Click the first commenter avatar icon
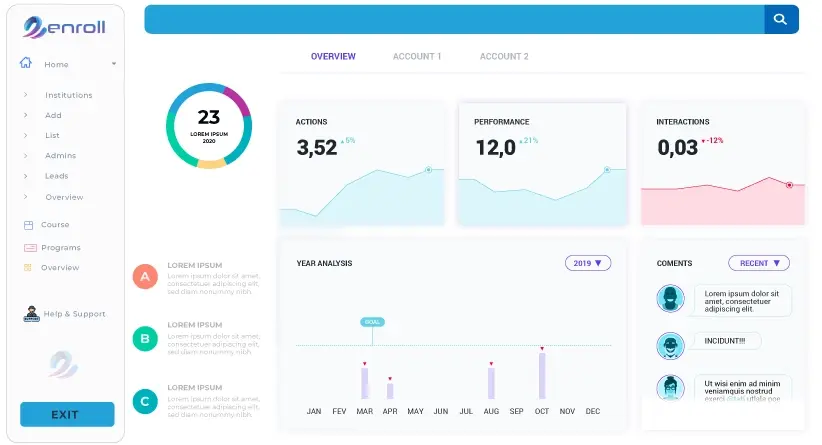The image size is (822, 445). pyautogui.click(x=670, y=298)
